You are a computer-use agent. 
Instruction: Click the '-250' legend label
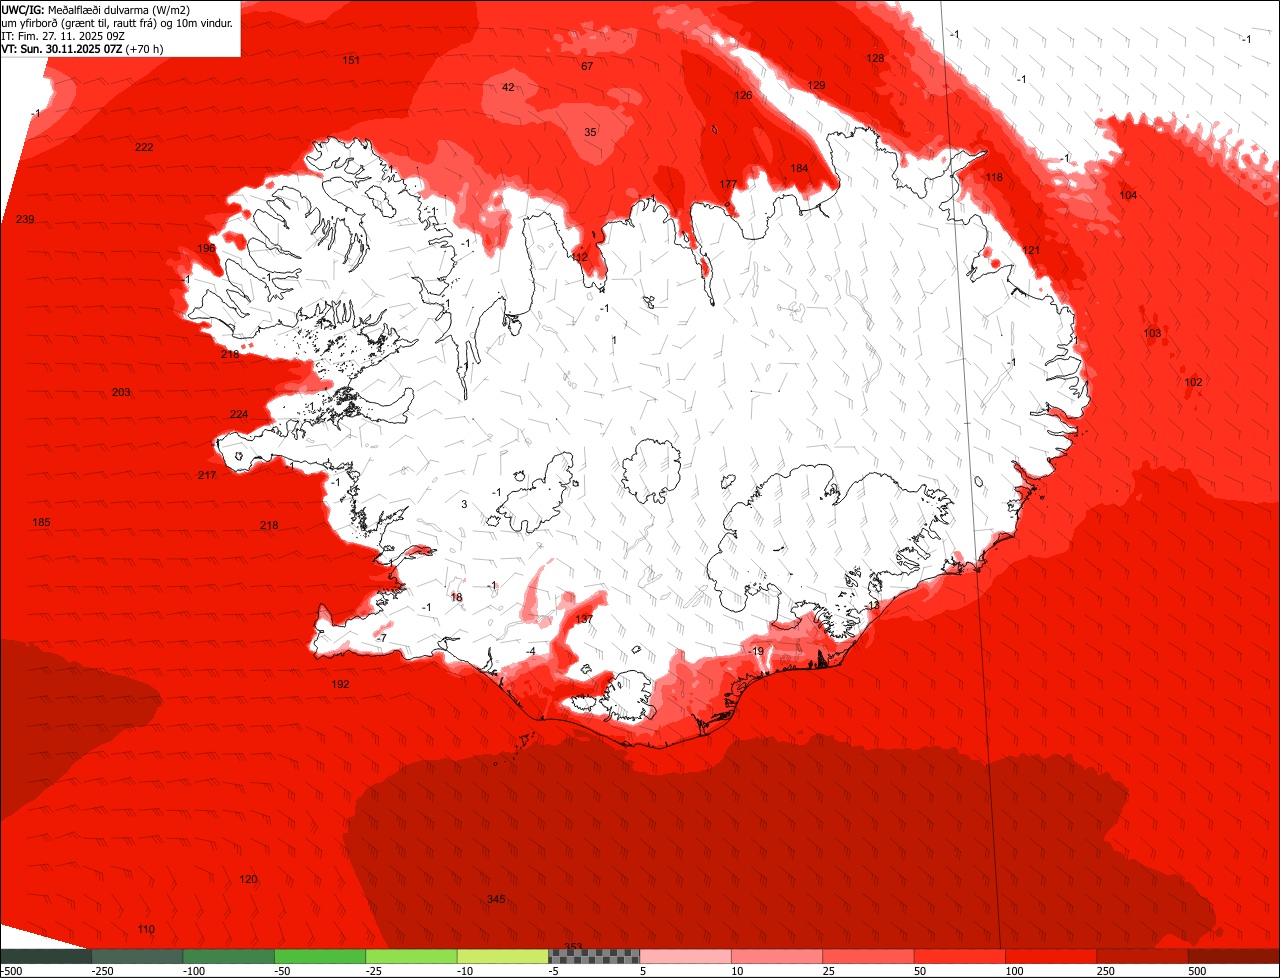tap(102, 971)
